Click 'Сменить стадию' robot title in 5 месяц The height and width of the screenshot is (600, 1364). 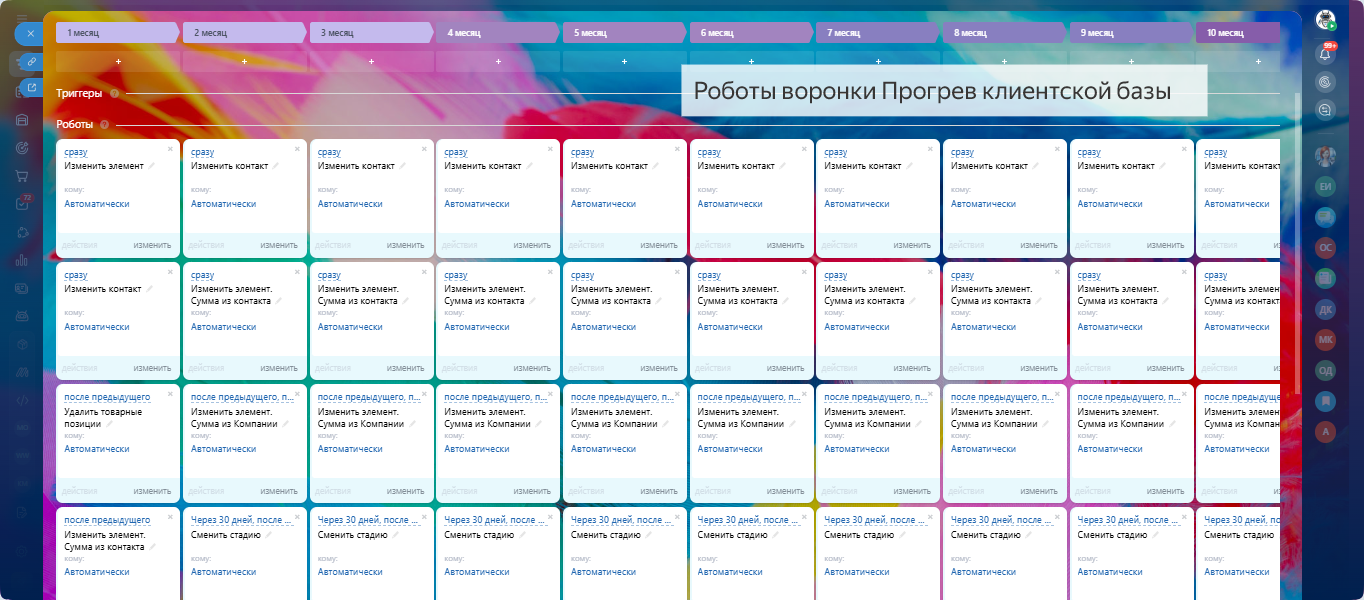[606, 535]
